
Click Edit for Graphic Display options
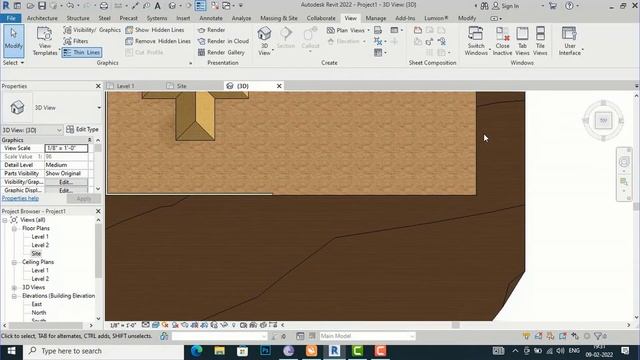[66, 191]
